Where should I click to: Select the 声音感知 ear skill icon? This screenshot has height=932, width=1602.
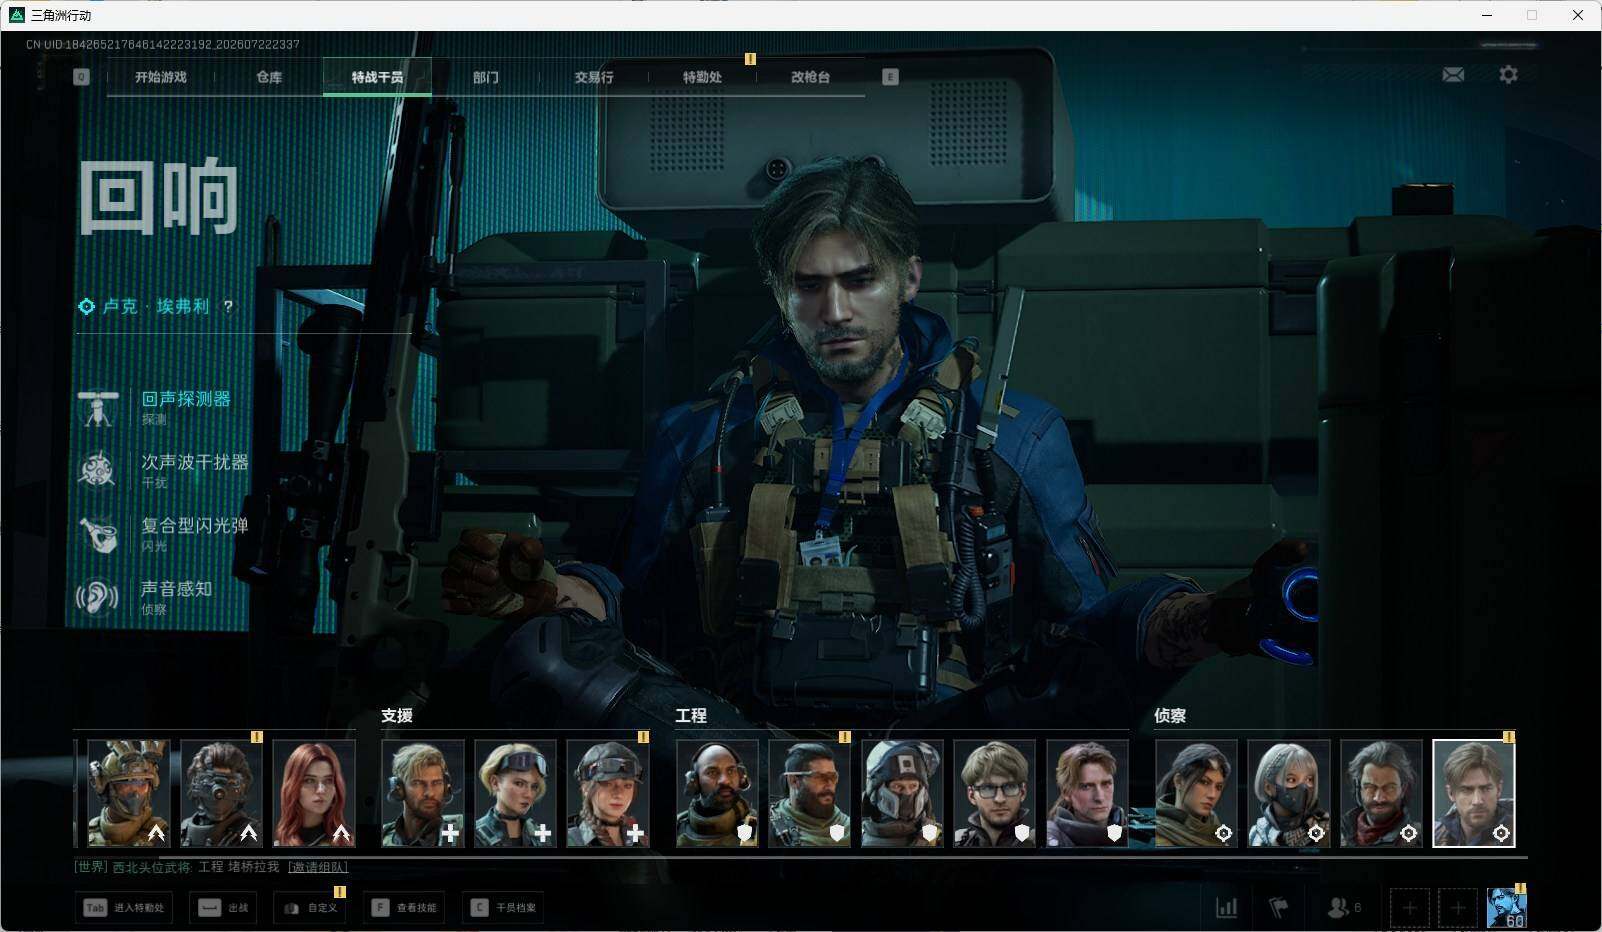tap(98, 597)
